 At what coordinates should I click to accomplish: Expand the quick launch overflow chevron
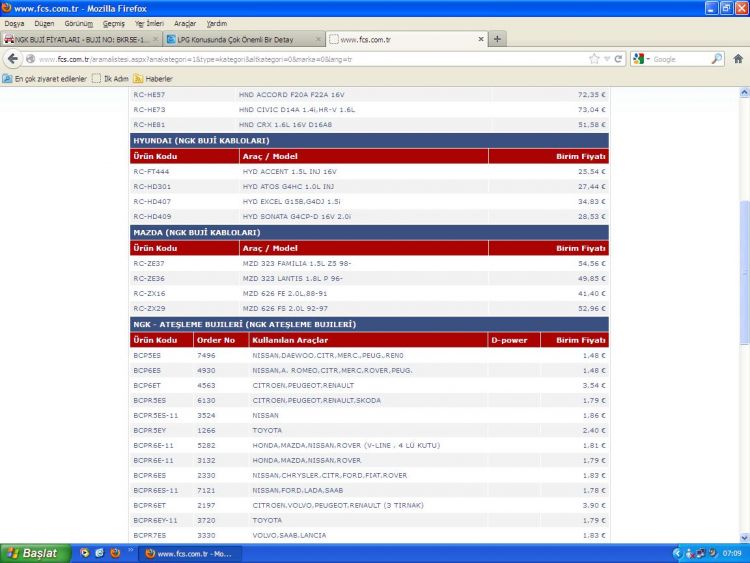(x=131, y=550)
